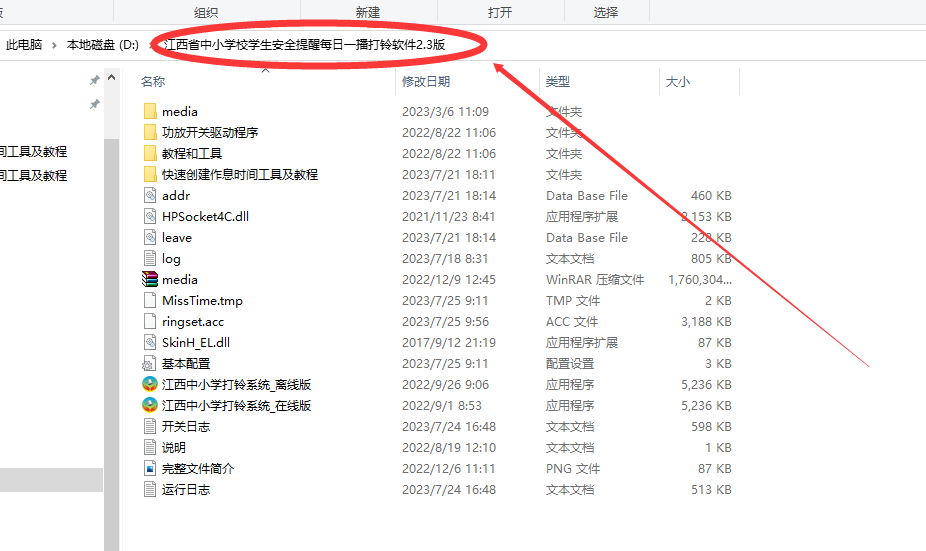This screenshot has width=926, height=551.
Task: Open the 组织 ribbon group
Action: (x=206, y=12)
